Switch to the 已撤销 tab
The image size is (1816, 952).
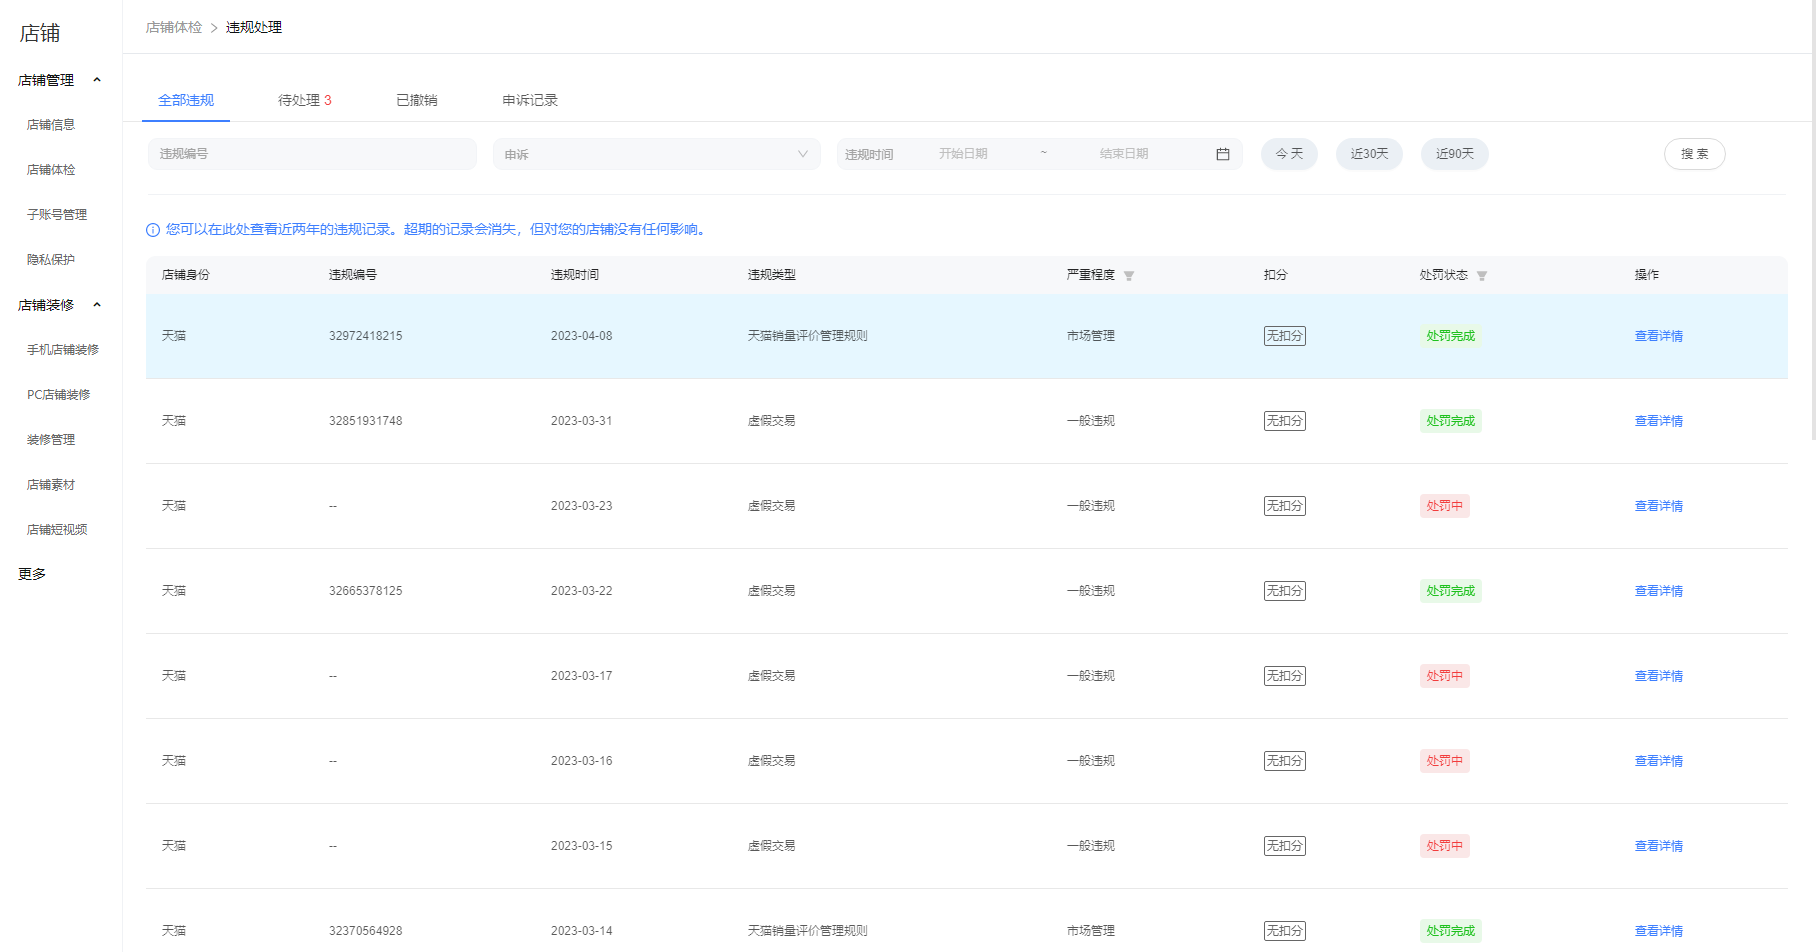pyautogui.click(x=417, y=100)
